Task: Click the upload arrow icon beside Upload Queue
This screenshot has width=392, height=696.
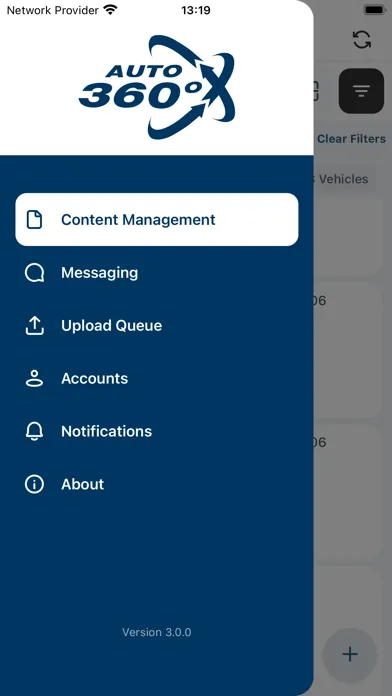Action: coord(34,326)
